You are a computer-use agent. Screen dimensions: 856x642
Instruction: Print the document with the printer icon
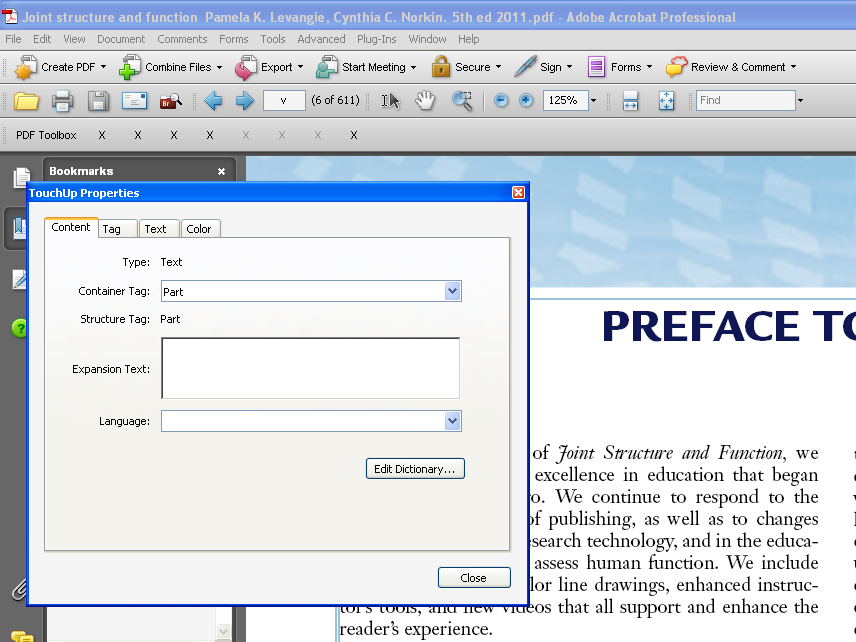coord(62,101)
